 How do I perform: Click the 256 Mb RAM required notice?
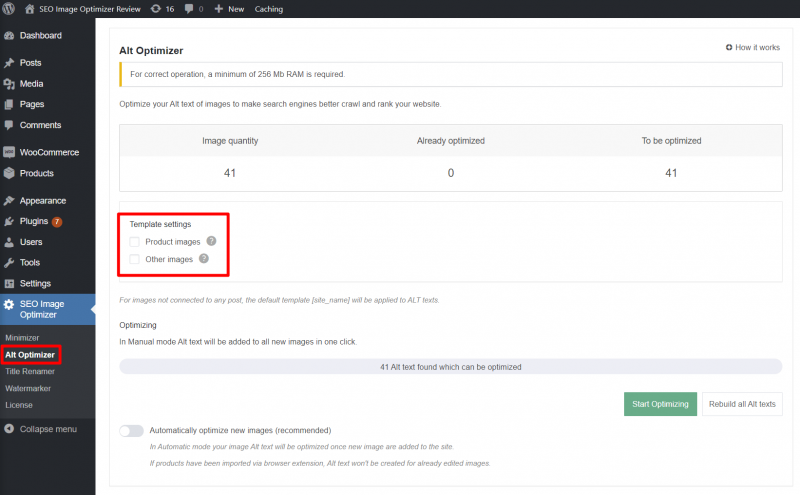451,75
